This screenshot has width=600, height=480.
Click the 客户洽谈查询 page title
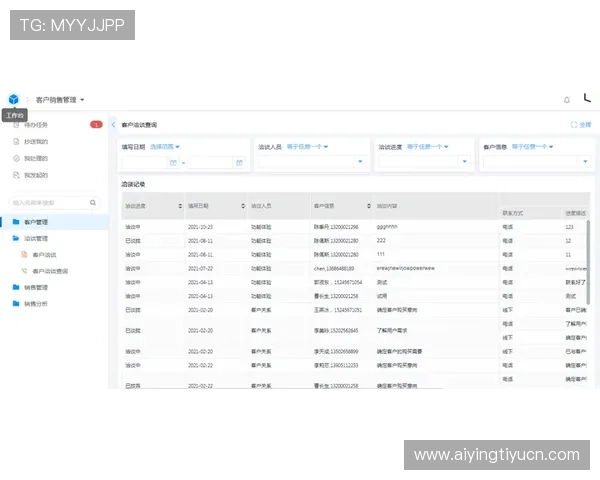pyautogui.click(x=139, y=125)
